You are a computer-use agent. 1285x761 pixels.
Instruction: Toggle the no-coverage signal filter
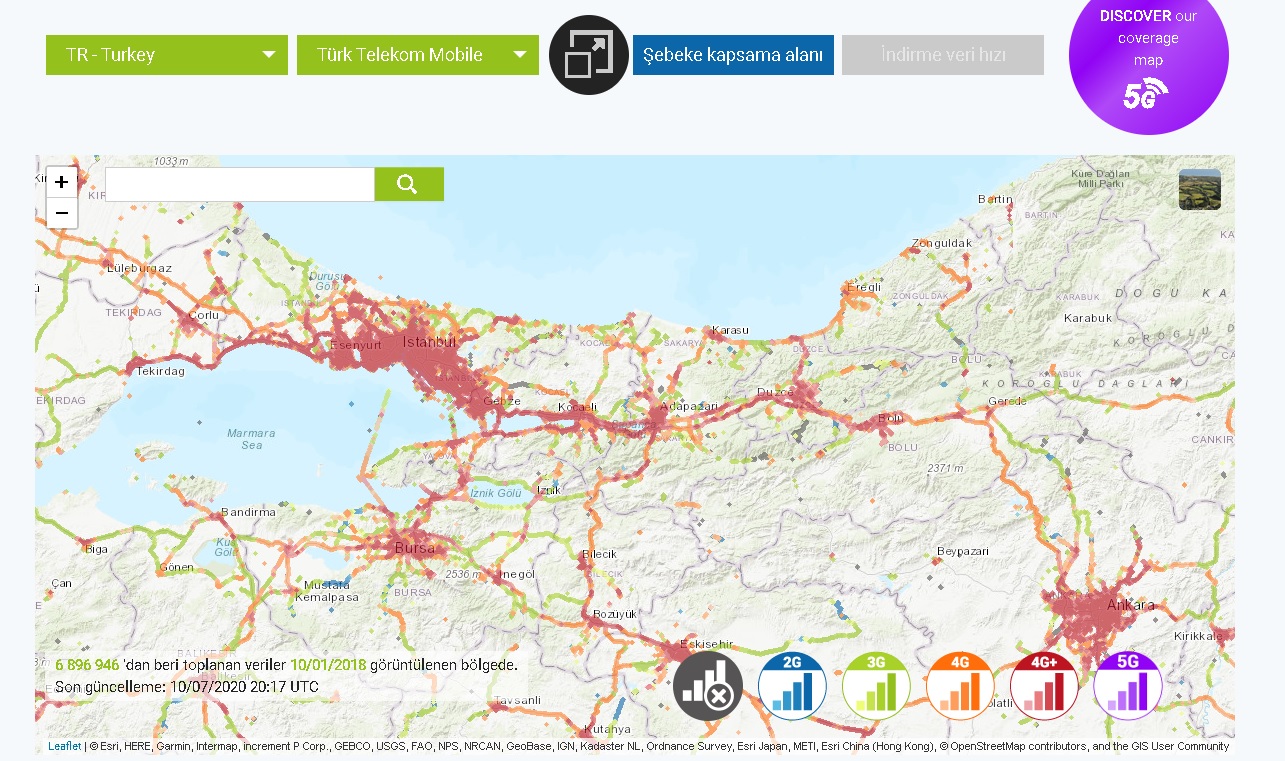708,686
